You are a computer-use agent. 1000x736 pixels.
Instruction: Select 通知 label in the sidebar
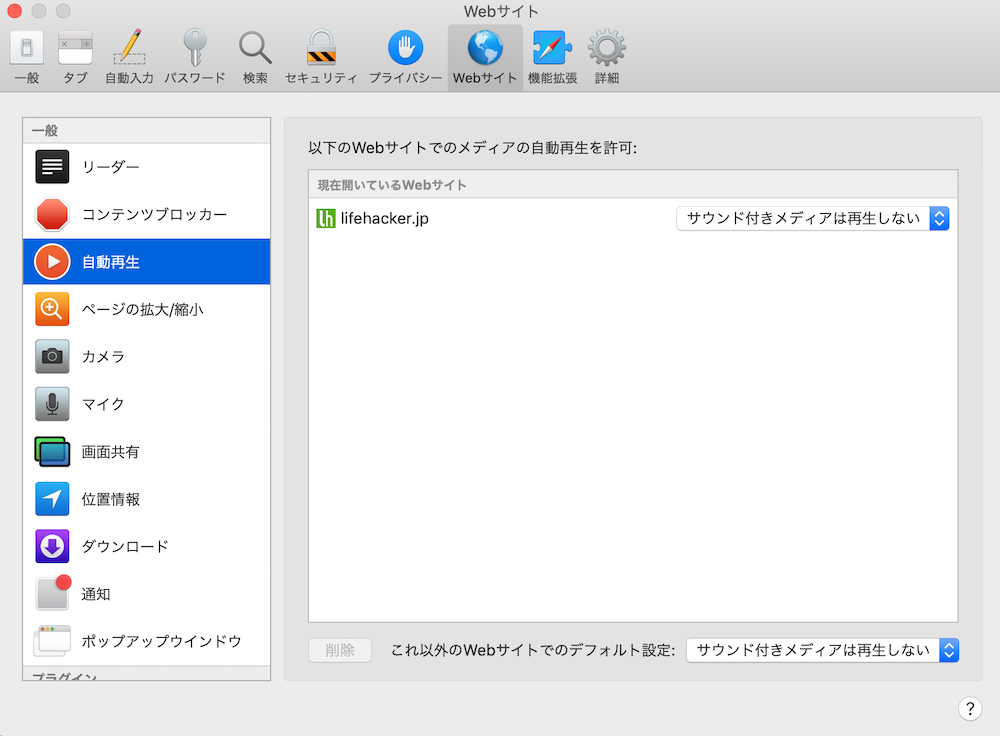(x=96, y=594)
